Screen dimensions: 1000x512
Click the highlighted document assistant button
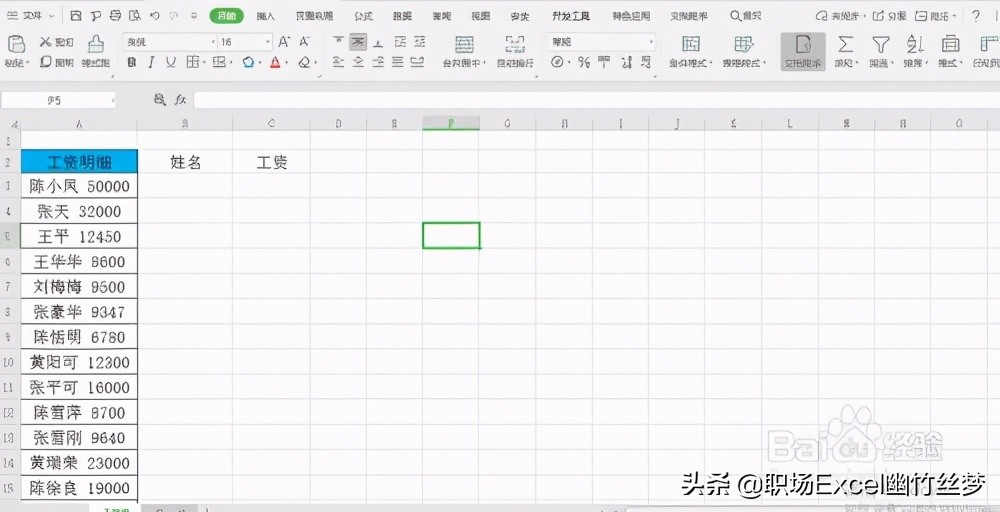pyautogui.click(x=803, y=51)
